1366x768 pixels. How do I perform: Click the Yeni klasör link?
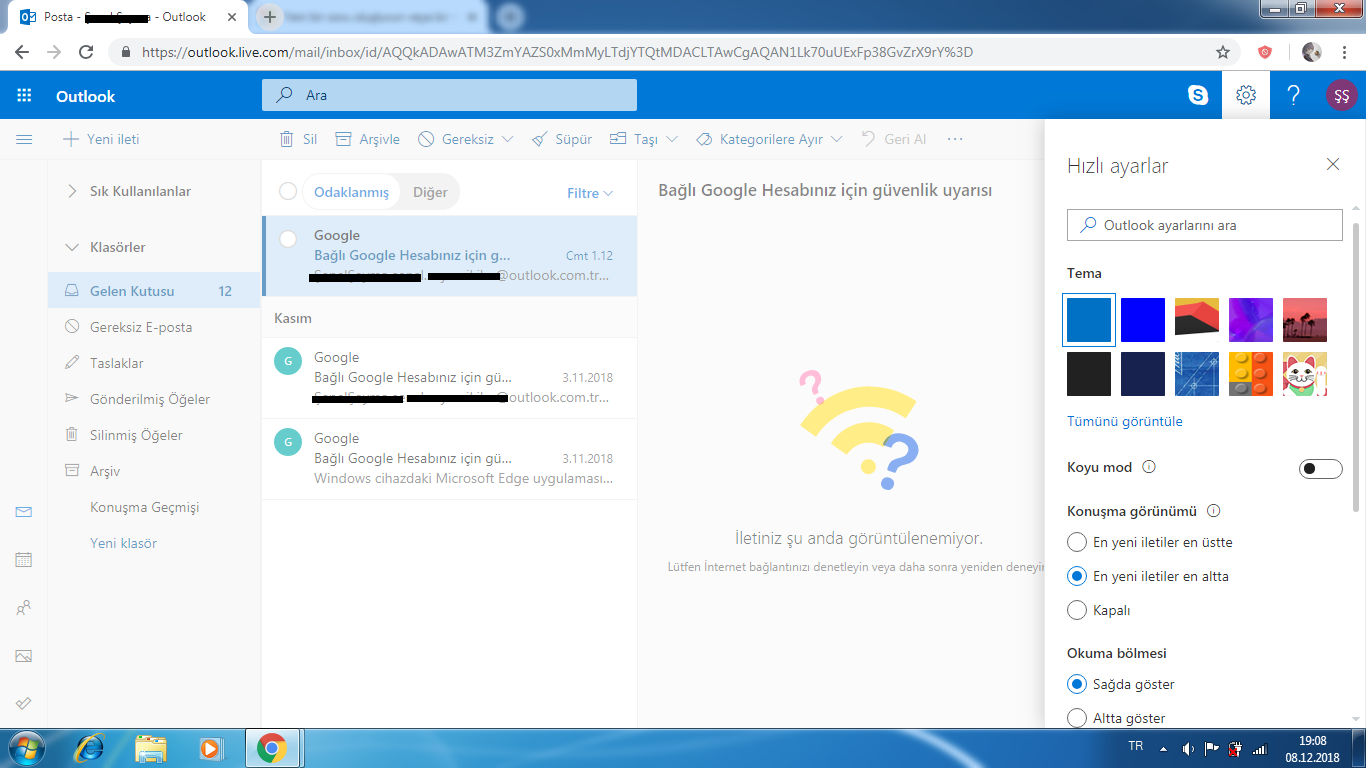coord(123,543)
